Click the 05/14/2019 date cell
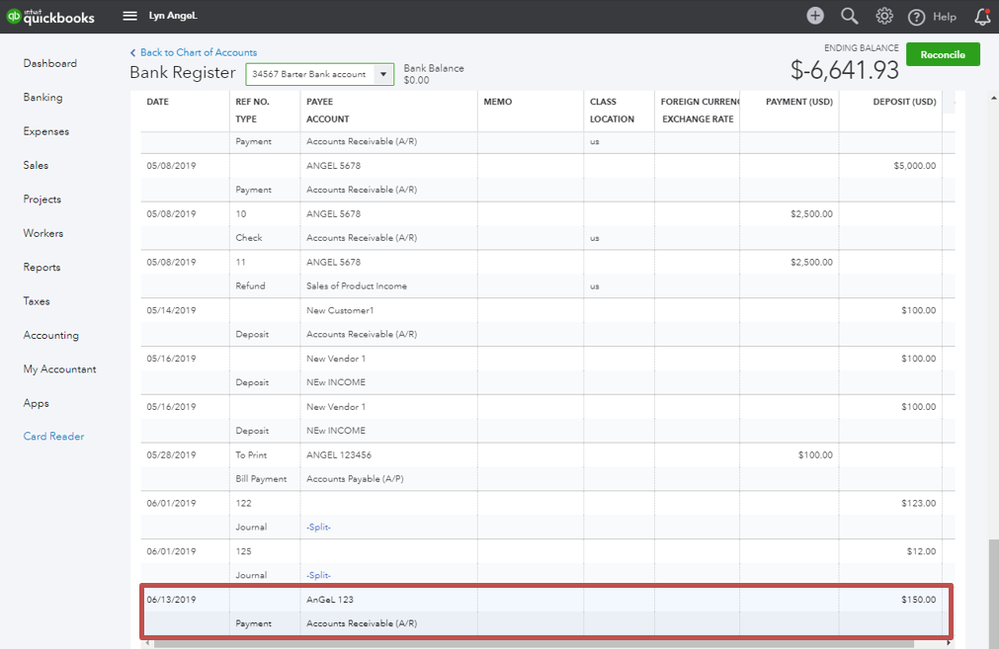The width and height of the screenshot is (999, 649). click(171, 310)
